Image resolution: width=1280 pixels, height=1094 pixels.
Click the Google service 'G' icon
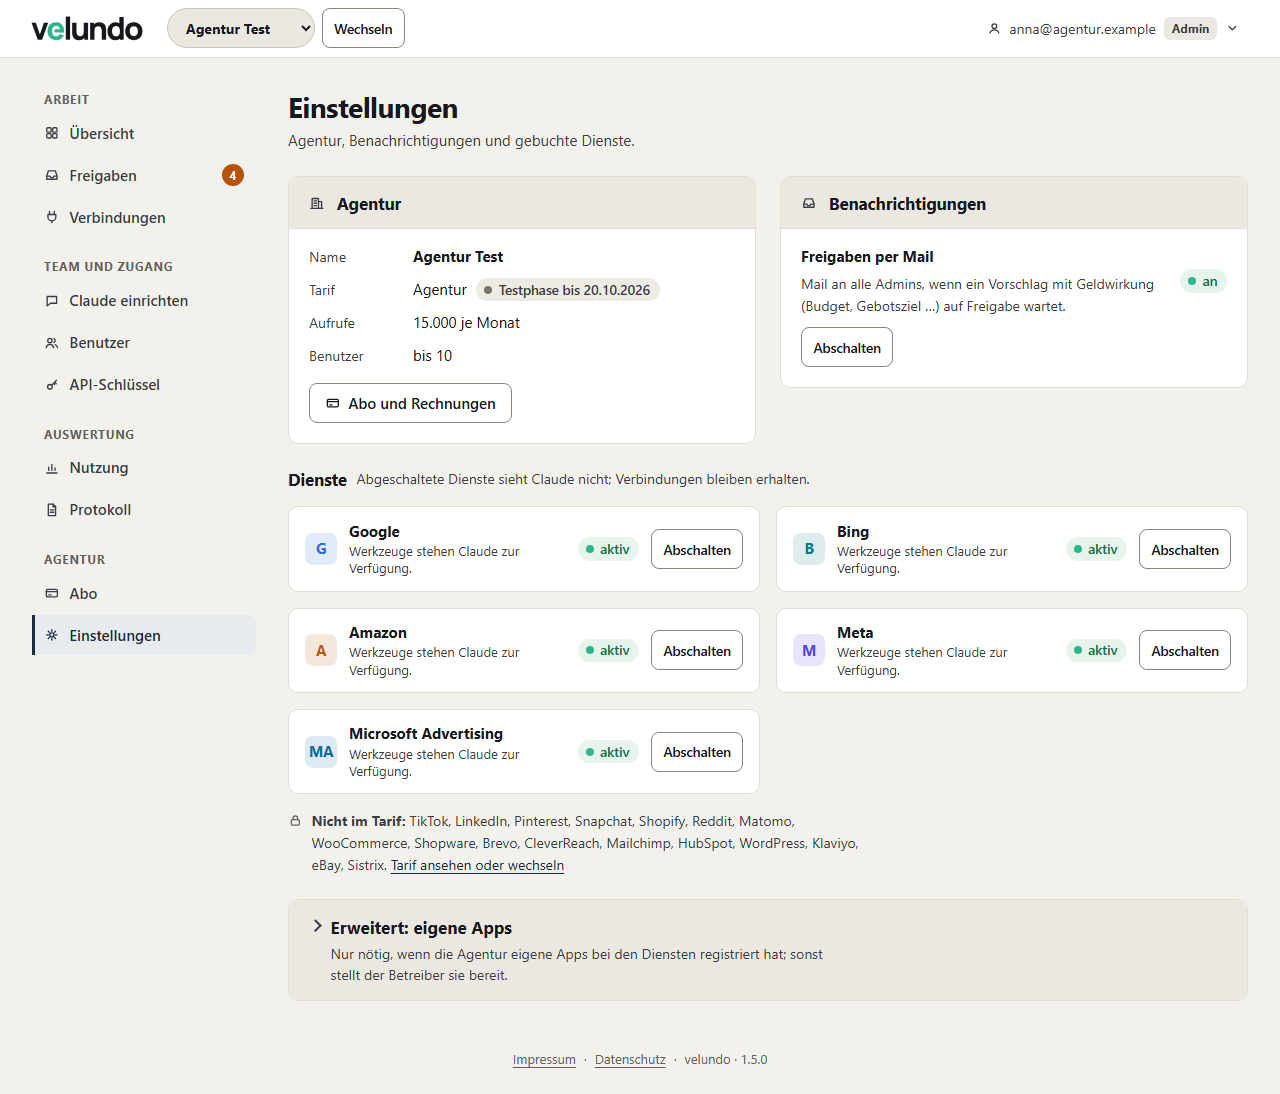(321, 549)
